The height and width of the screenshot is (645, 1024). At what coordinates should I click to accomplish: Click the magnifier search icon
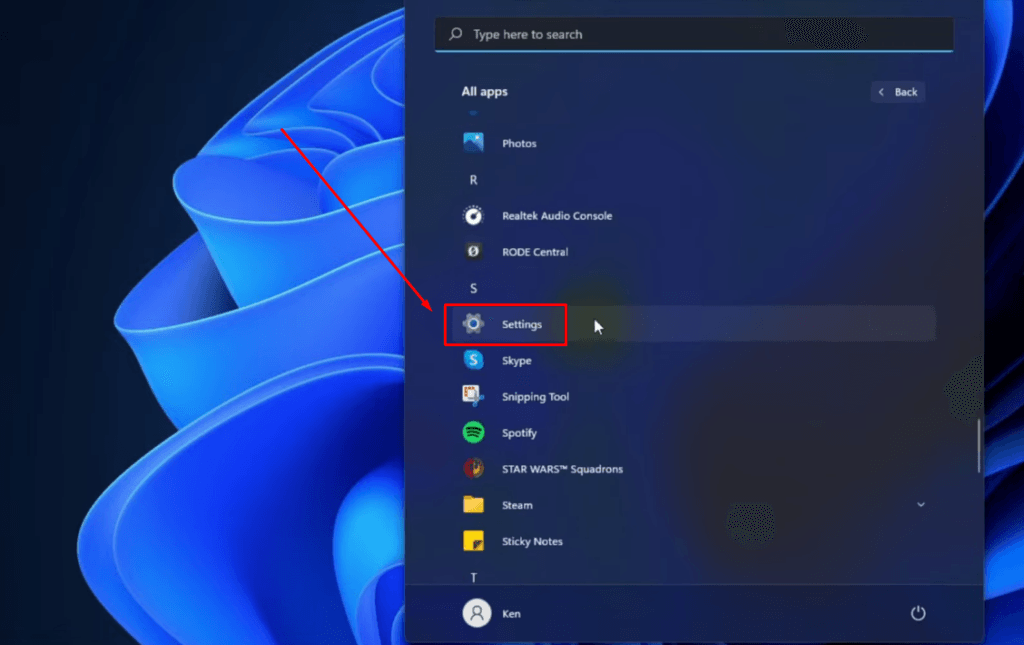pyautogui.click(x=456, y=34)
